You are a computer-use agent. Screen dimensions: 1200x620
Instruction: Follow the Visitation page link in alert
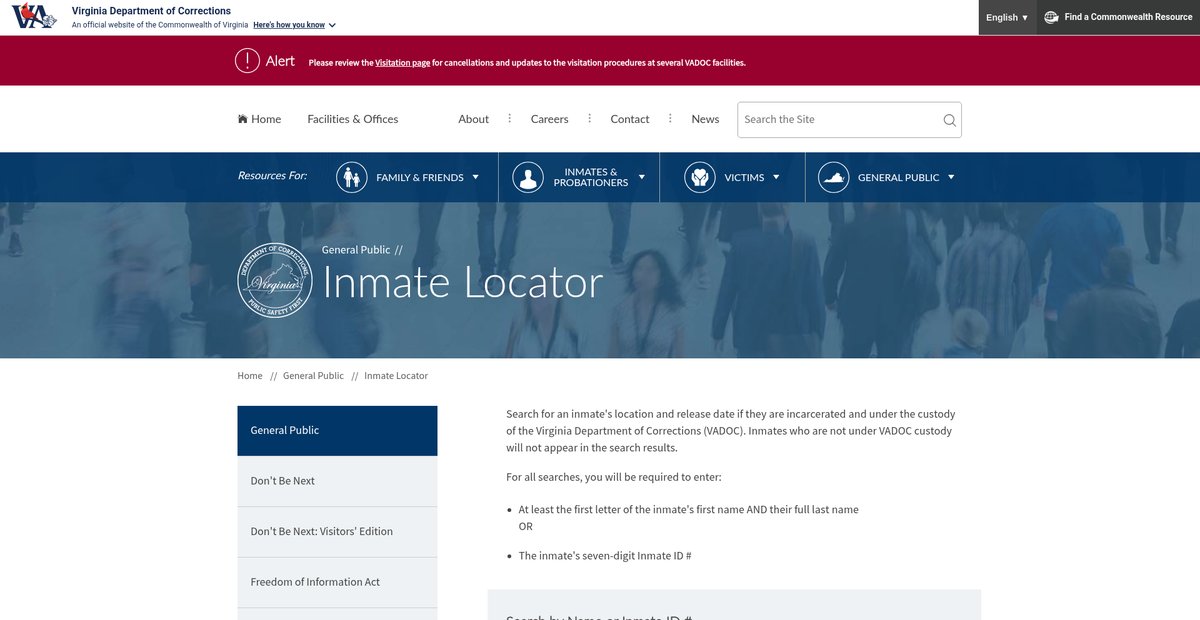click(x=402, y=62)
